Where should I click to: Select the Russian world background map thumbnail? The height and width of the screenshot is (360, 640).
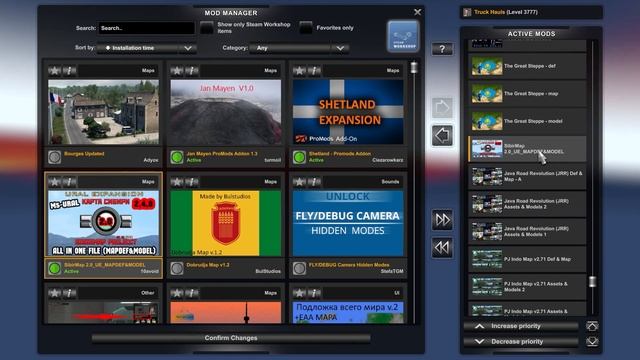[348, 313]
